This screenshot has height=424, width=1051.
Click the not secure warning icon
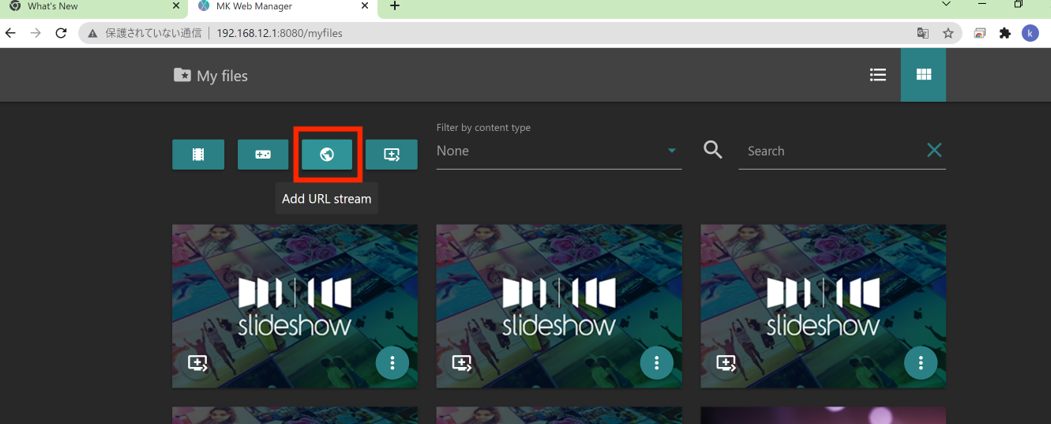[92, 33]
